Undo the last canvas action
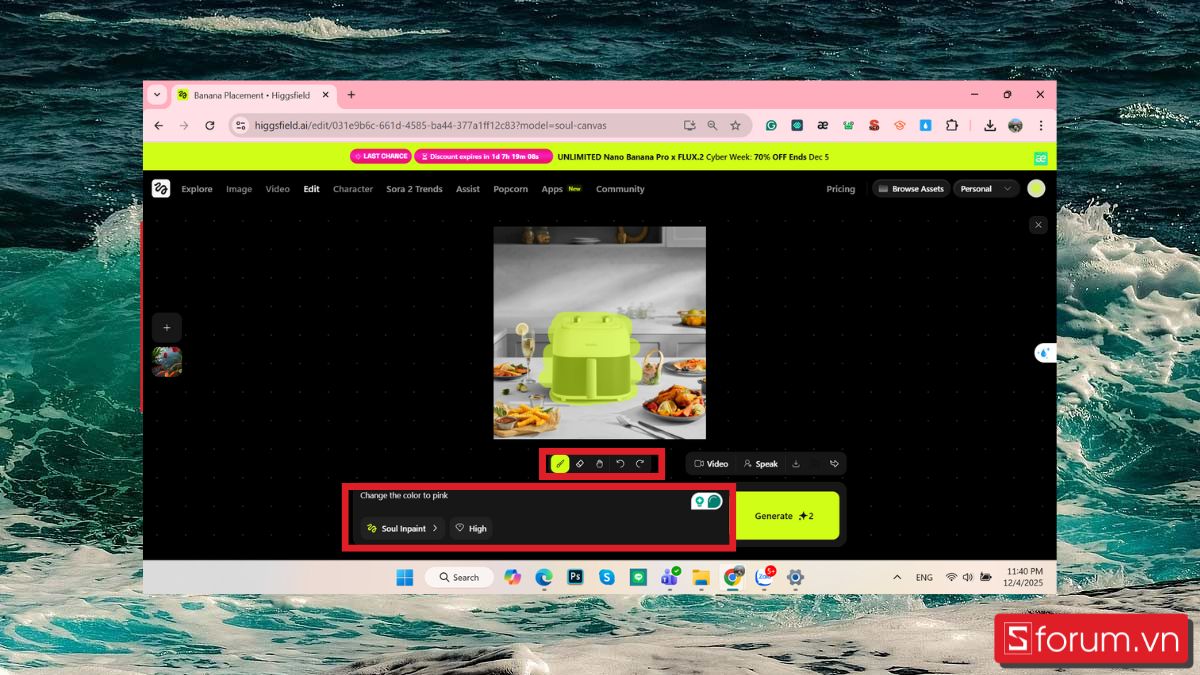Viewport: 1200px width, 675px height. 620,464
